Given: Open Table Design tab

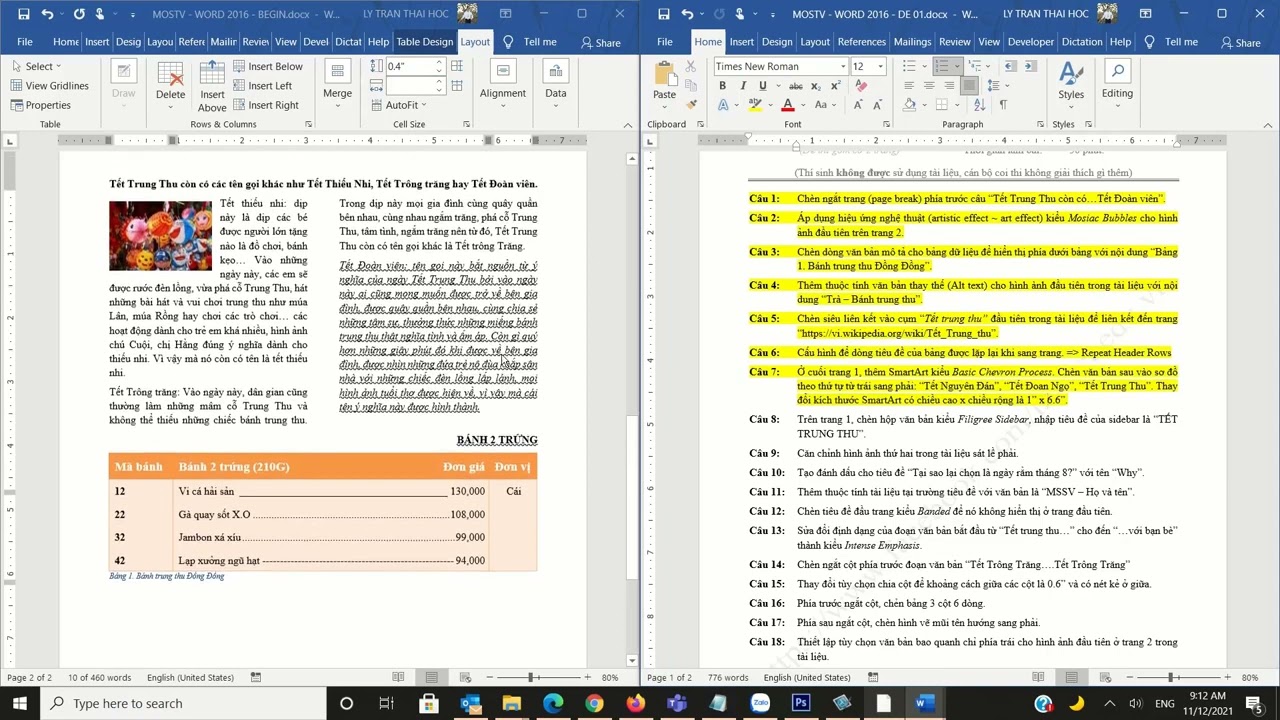Looking at the screenshot, I should click(x=424, y=42).
